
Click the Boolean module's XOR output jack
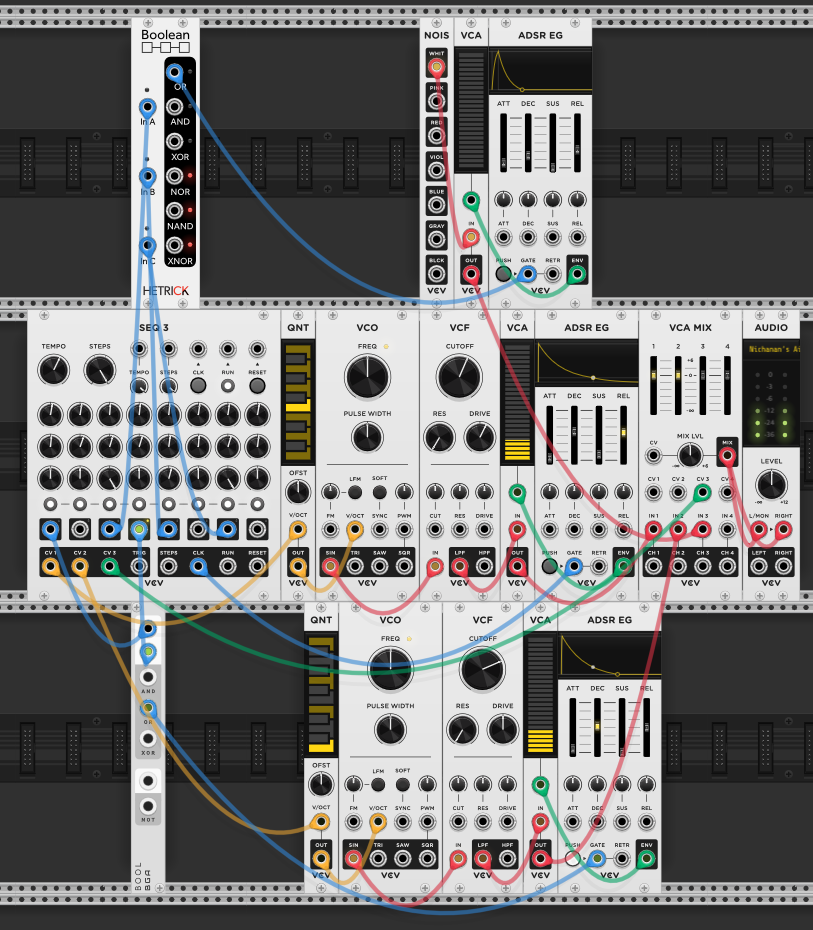174,141
